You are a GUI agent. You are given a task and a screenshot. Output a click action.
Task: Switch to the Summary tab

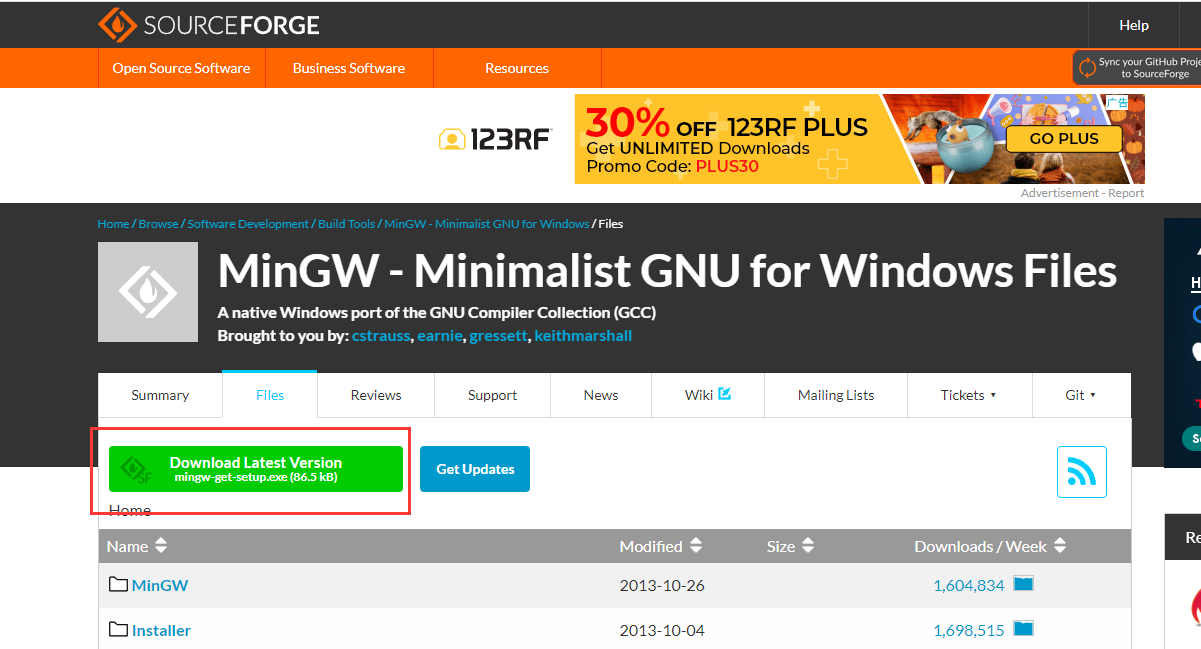coord(160,395)
